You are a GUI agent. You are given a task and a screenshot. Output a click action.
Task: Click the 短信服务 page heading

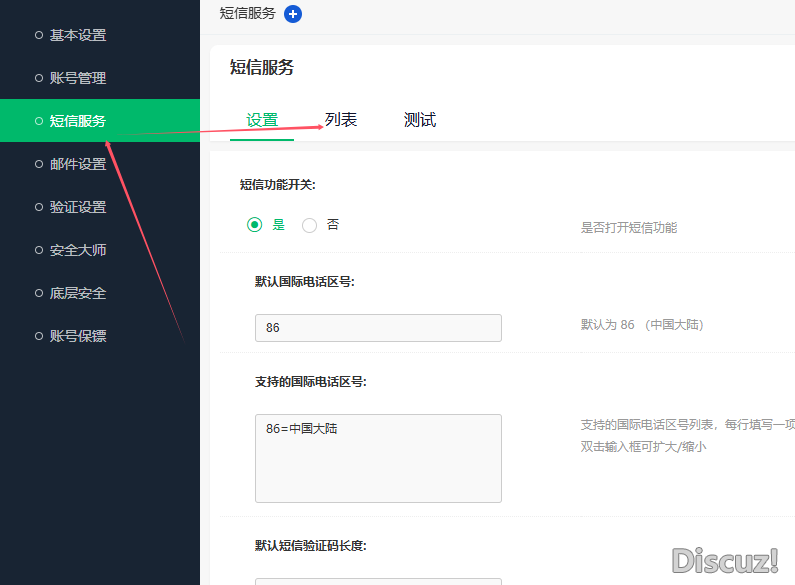[x=262, y=67]
